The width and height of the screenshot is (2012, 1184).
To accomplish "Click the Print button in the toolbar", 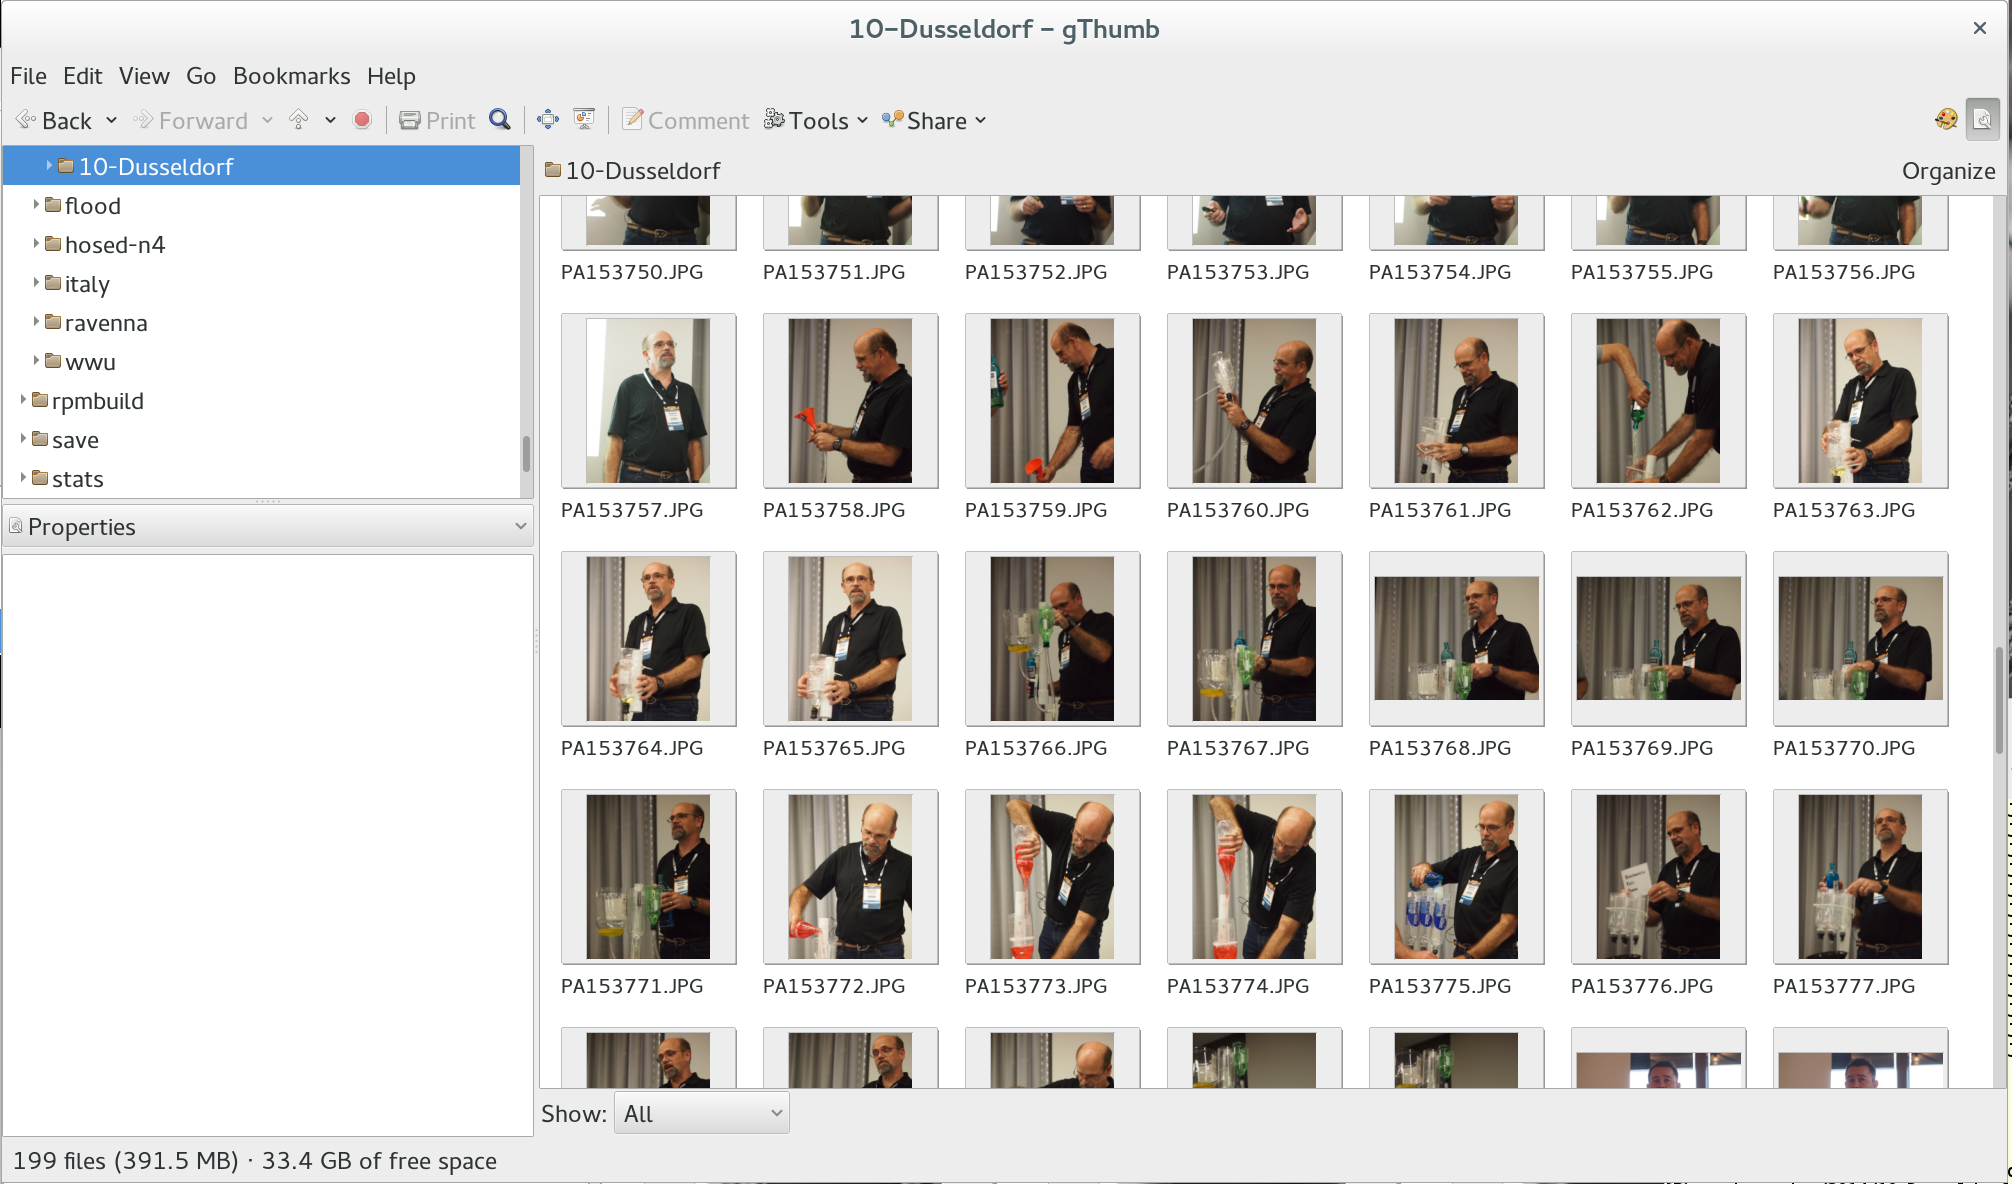I will 437,121.
